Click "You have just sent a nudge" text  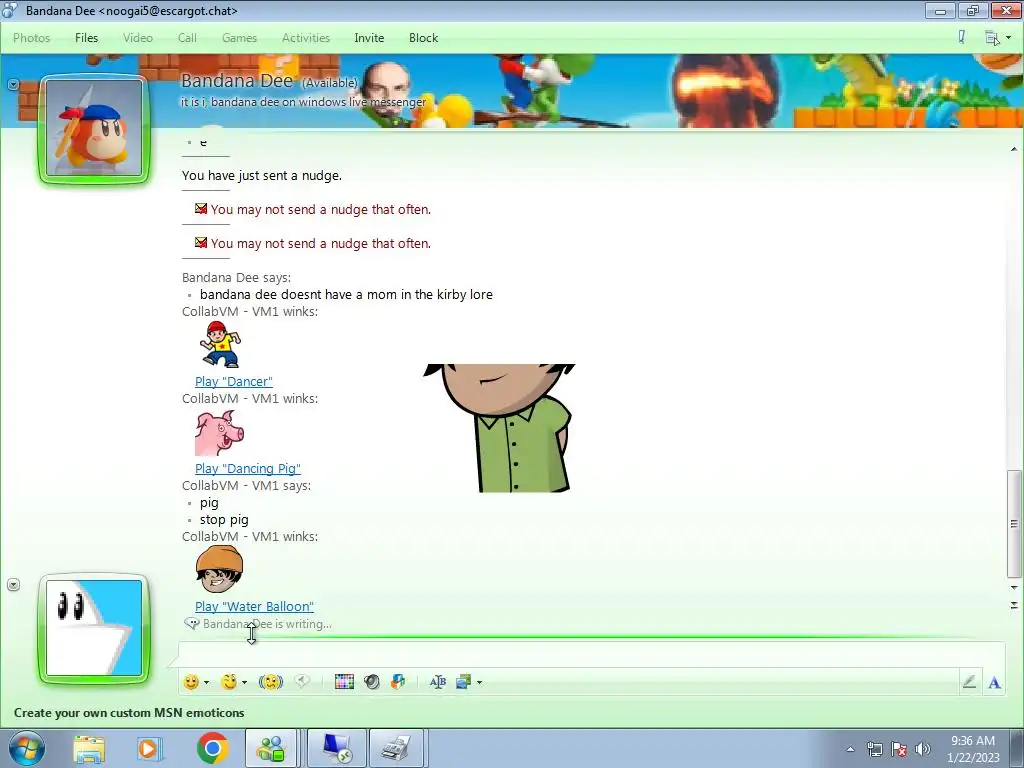pos(262,175)
